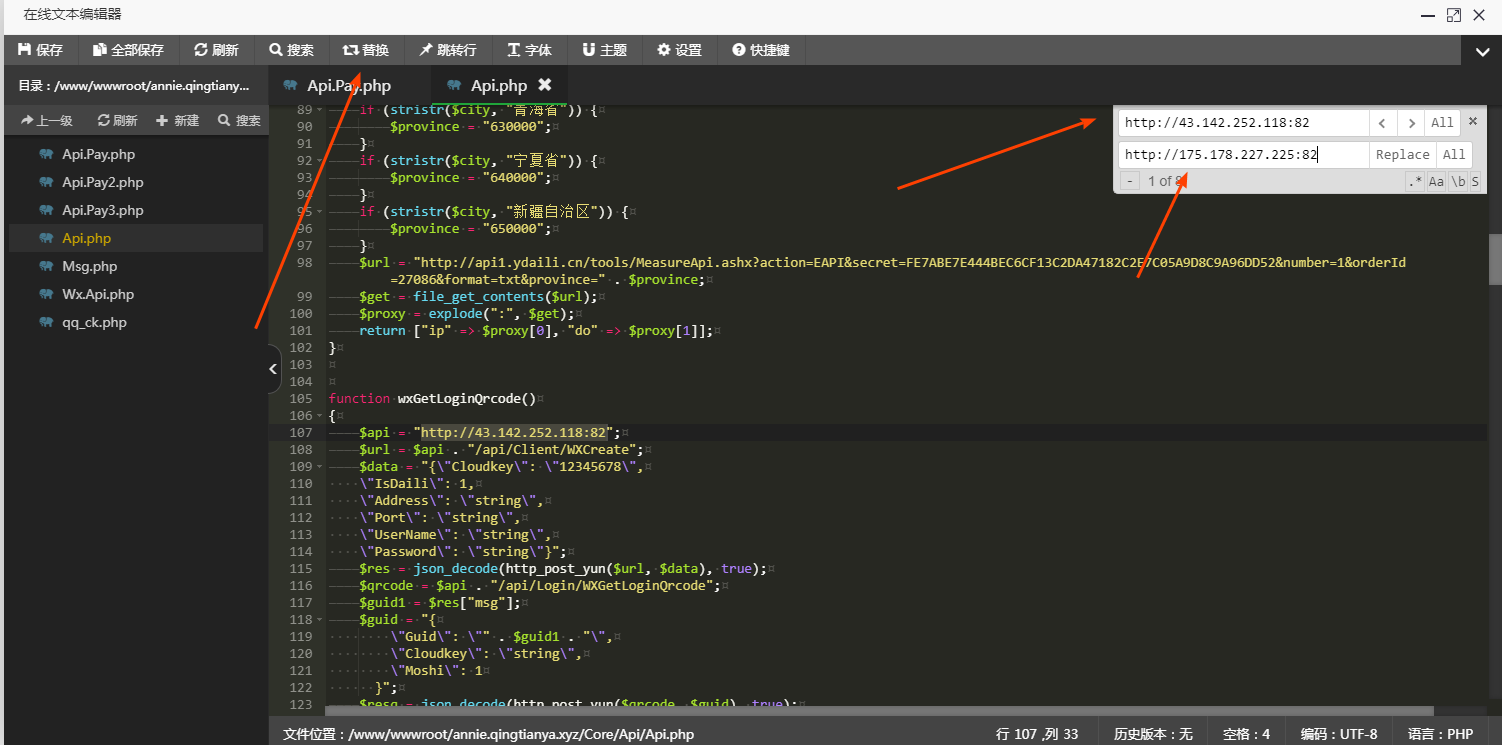Click All beside the Replace button

1454,154
